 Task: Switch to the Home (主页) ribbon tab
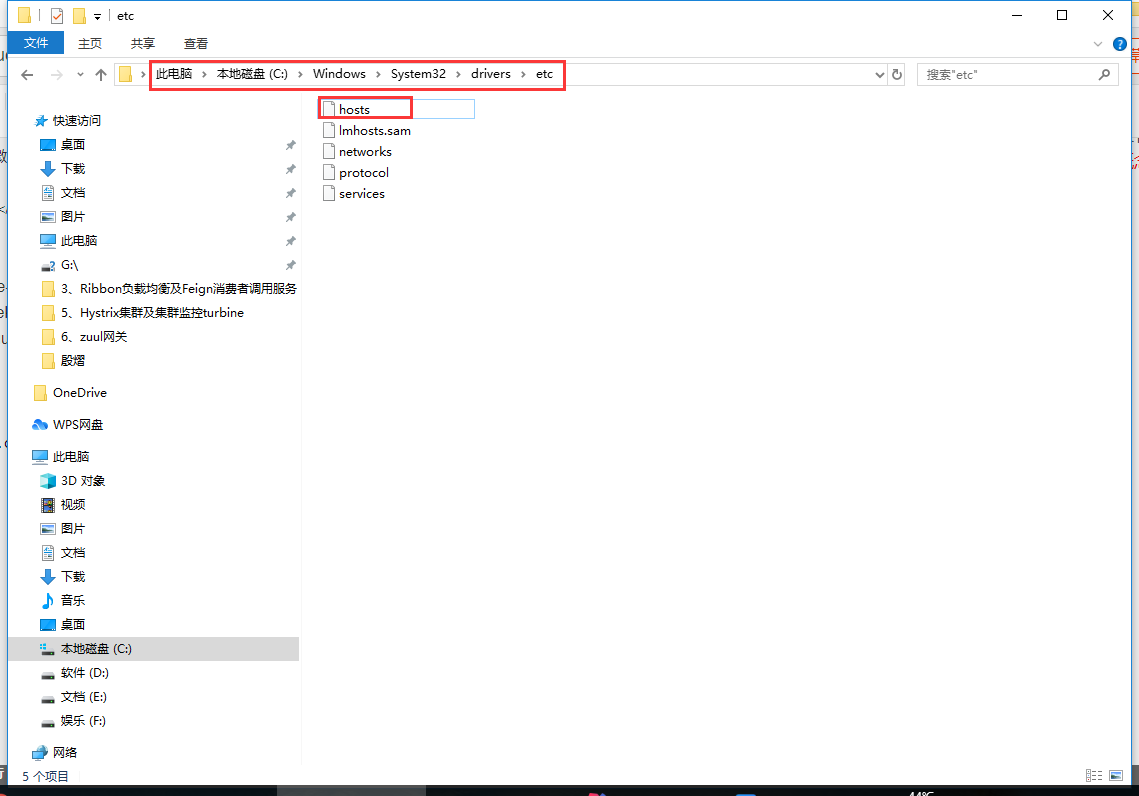[90, 44]
